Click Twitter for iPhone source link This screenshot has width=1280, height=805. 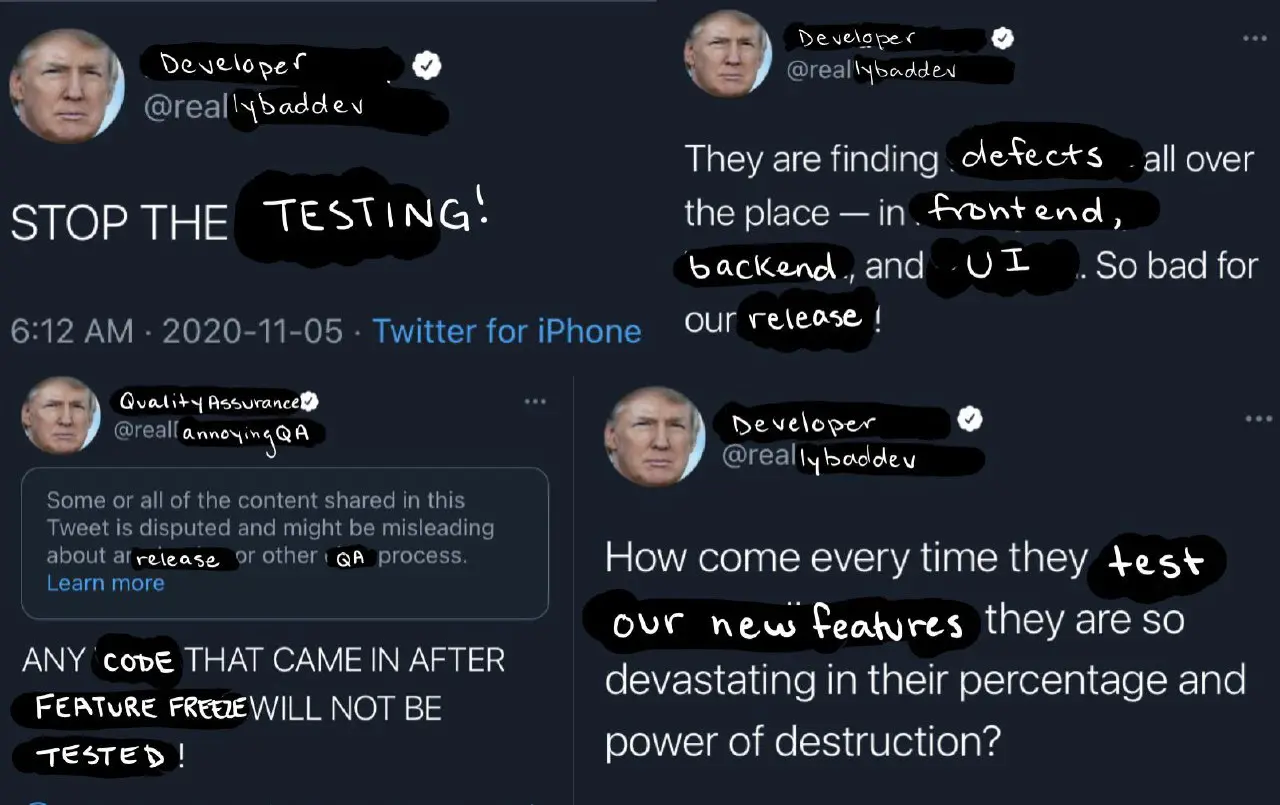pyautogui.click(x=507, y=331)
